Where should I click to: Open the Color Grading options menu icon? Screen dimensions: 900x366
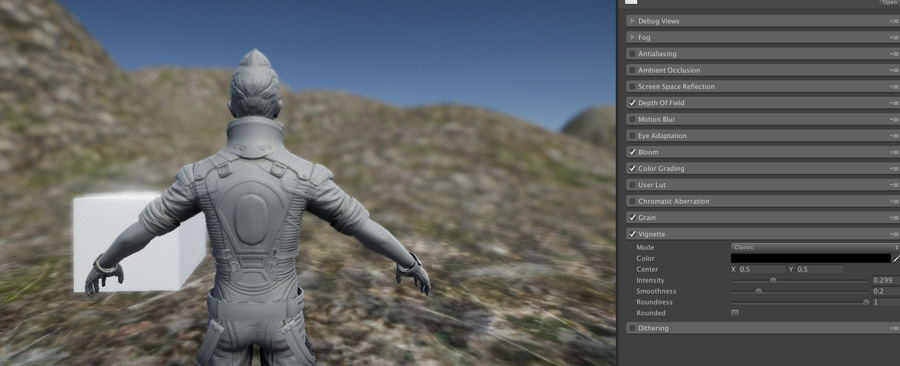click(x=895, y=169)
